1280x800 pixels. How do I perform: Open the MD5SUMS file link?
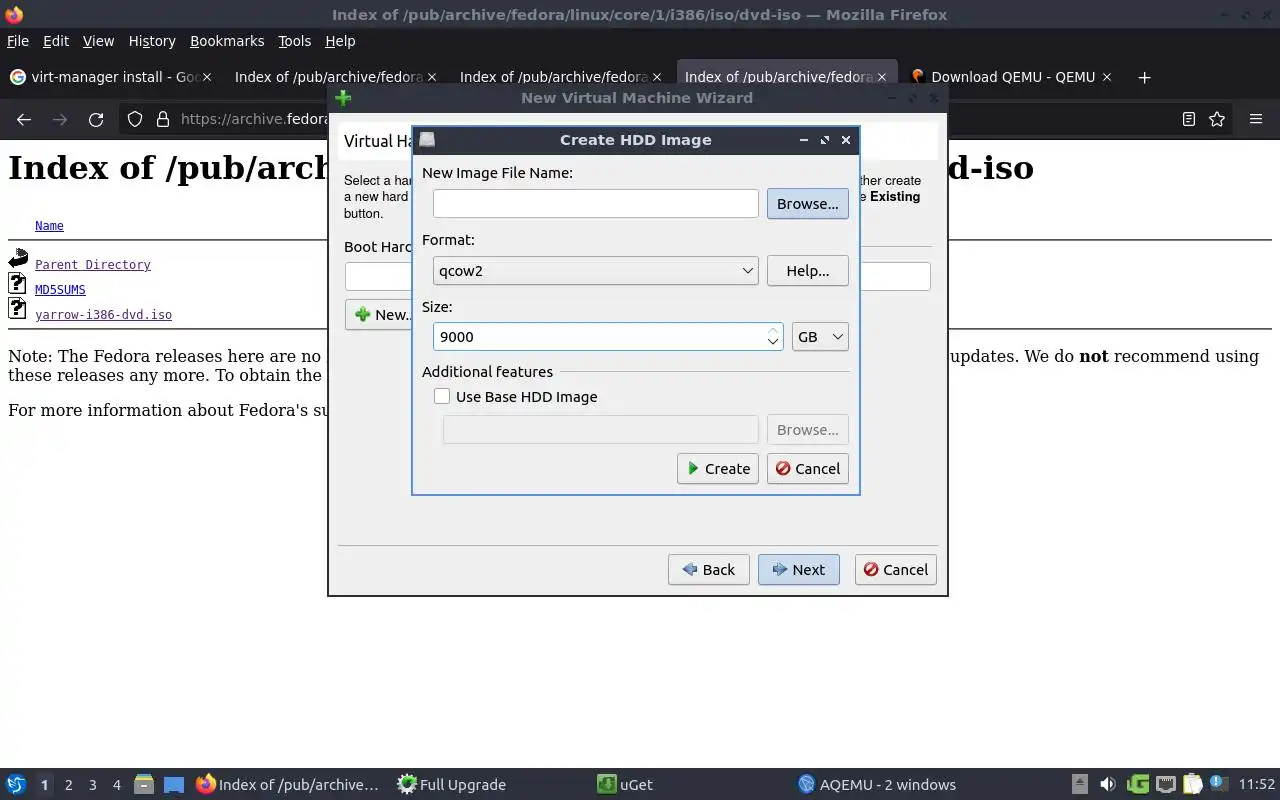[60, 290]
